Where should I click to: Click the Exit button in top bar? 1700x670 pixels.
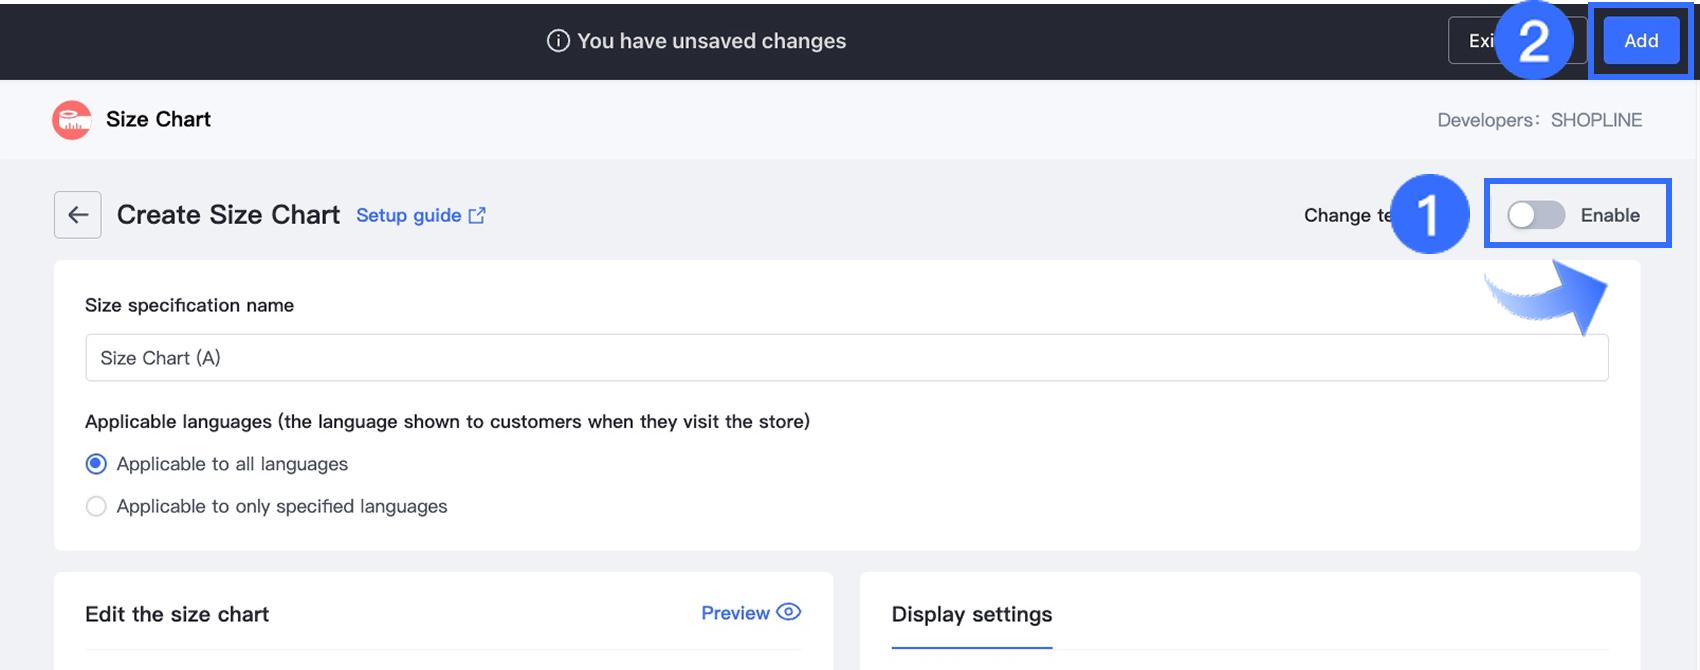tap(1474, 41)
